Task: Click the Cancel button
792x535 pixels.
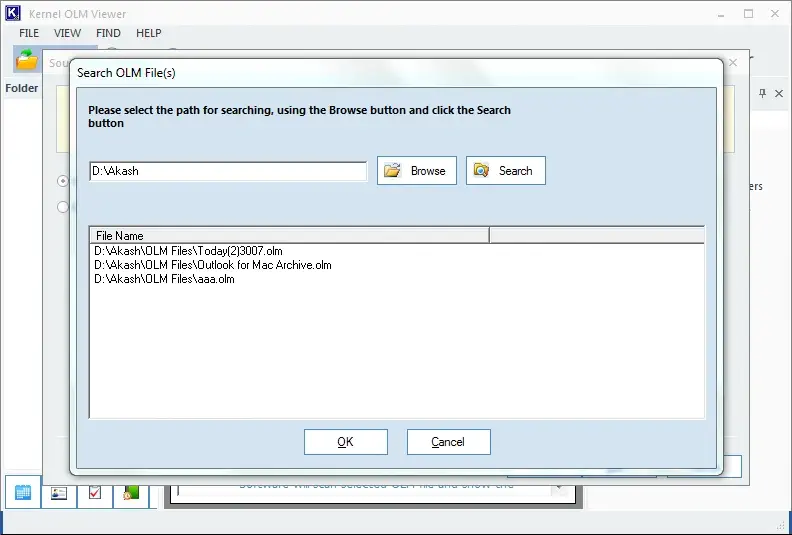Action: (x=449, y=442)
